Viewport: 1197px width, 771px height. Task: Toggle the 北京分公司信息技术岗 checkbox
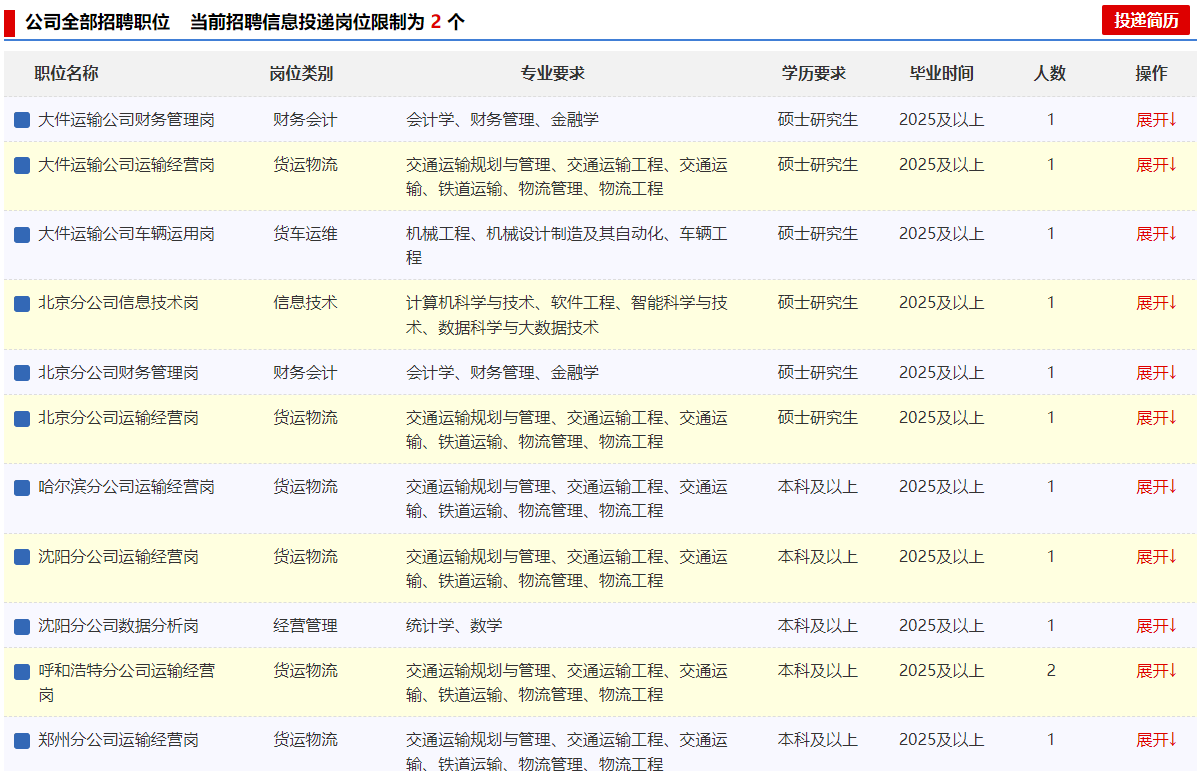22,303
